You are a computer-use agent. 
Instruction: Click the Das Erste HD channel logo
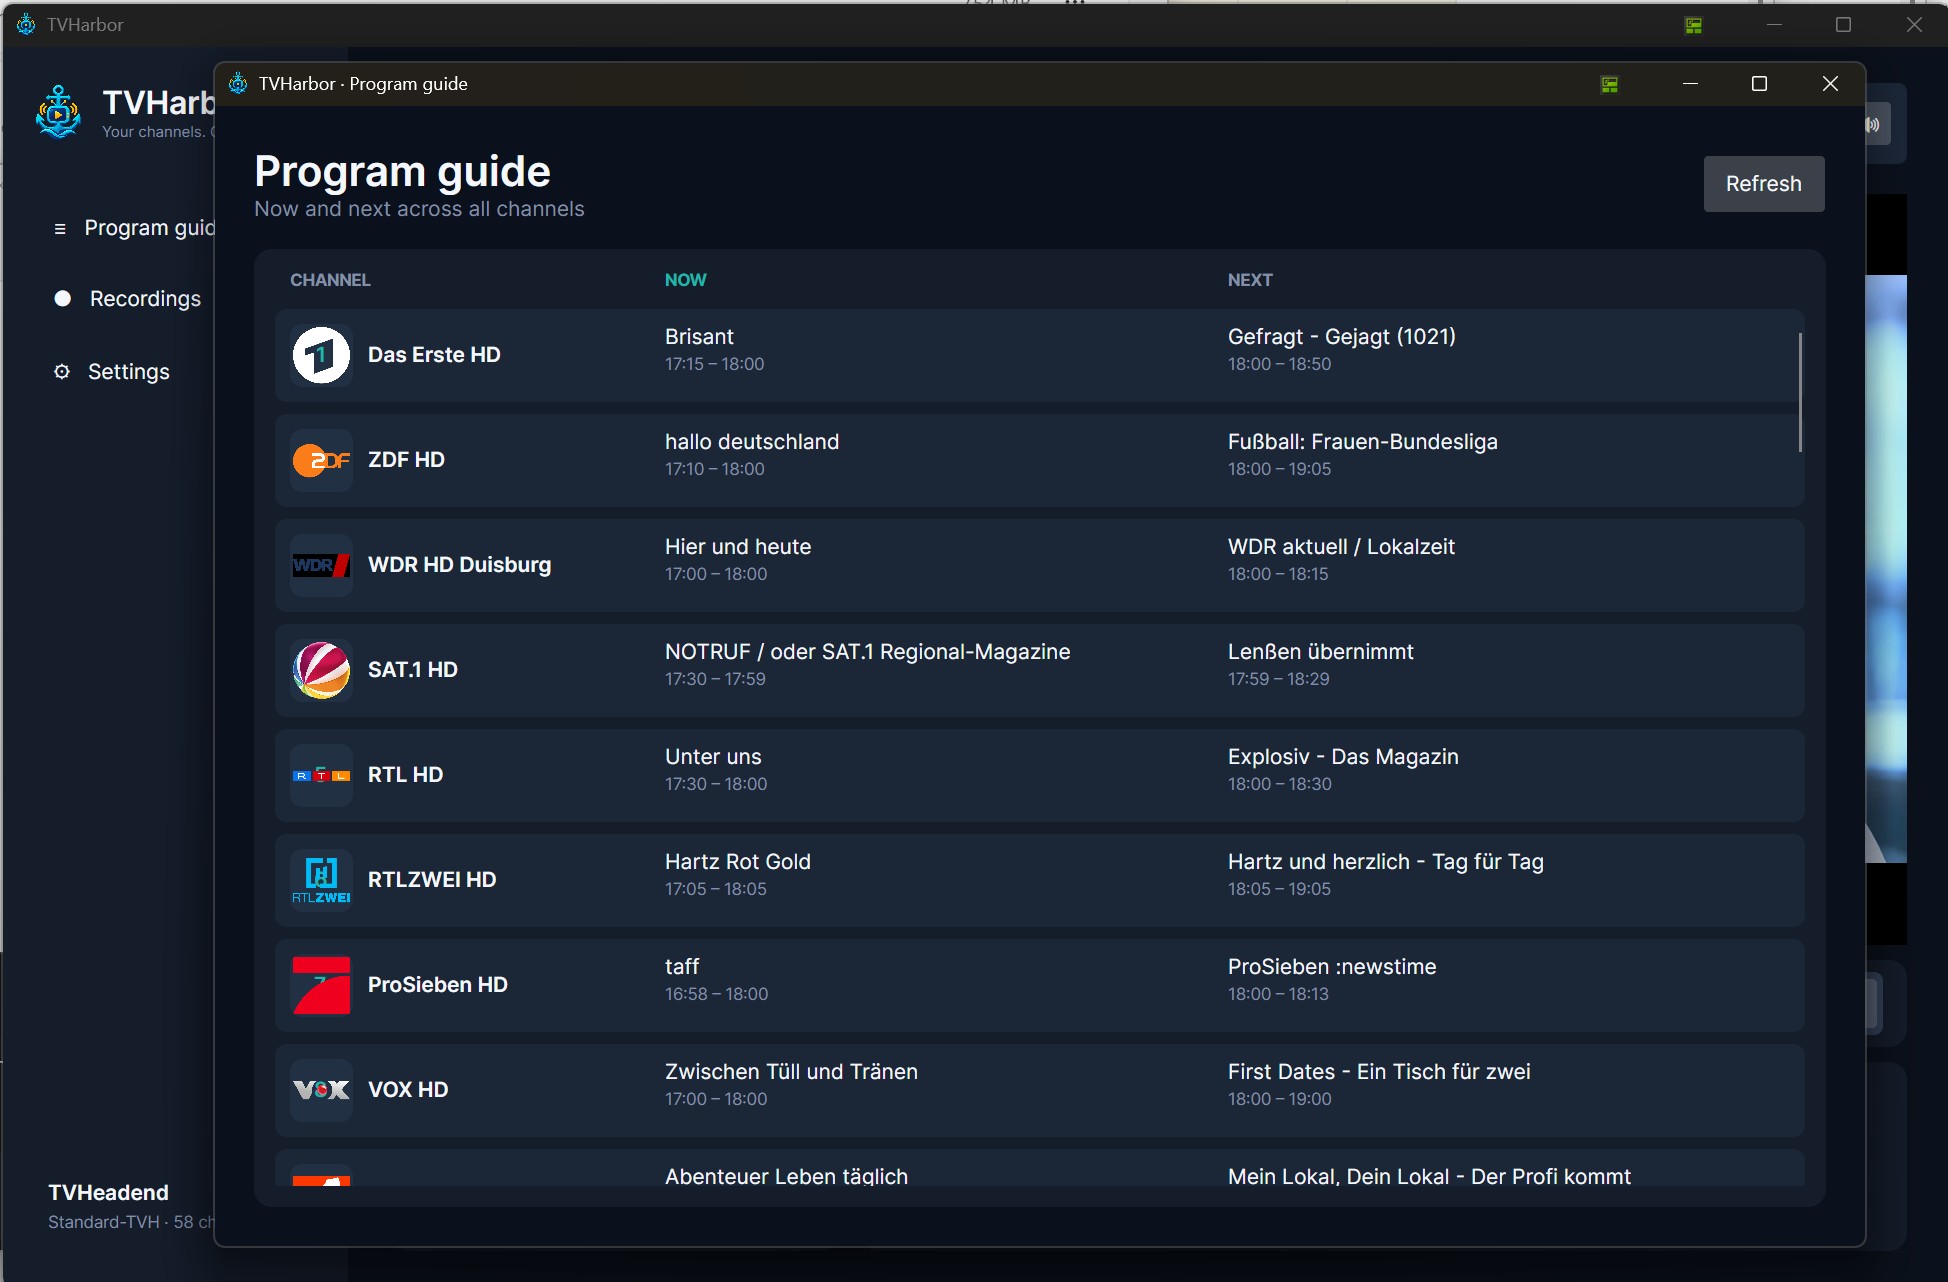(x=321, y=355)
